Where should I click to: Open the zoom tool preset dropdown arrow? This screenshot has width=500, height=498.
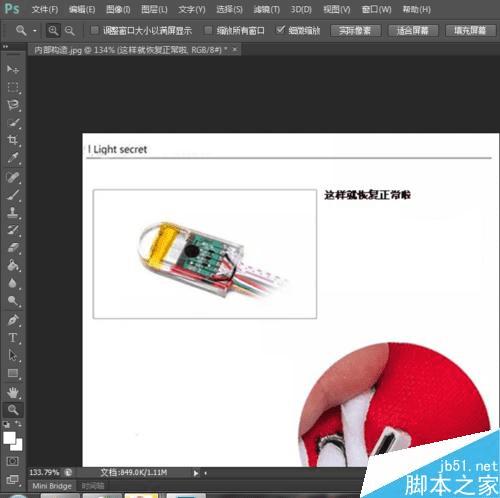pyautogui.click(x=35, y=31)
